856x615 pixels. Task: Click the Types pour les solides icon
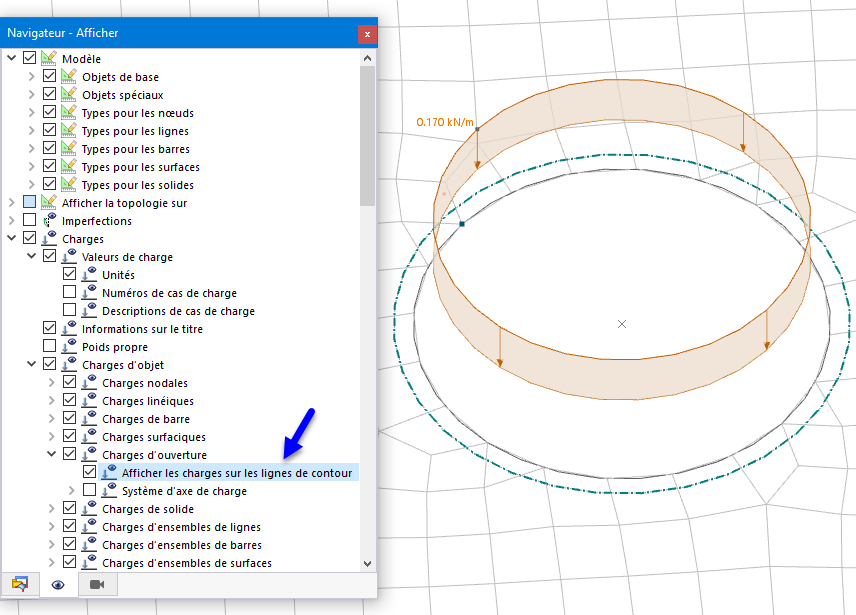[x=69, y=184]
